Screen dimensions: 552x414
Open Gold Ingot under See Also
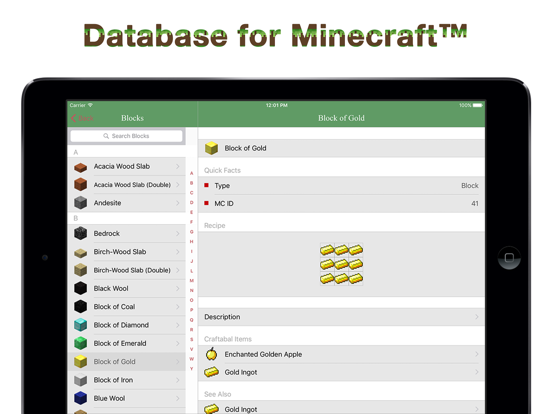(x=341, y=408)
